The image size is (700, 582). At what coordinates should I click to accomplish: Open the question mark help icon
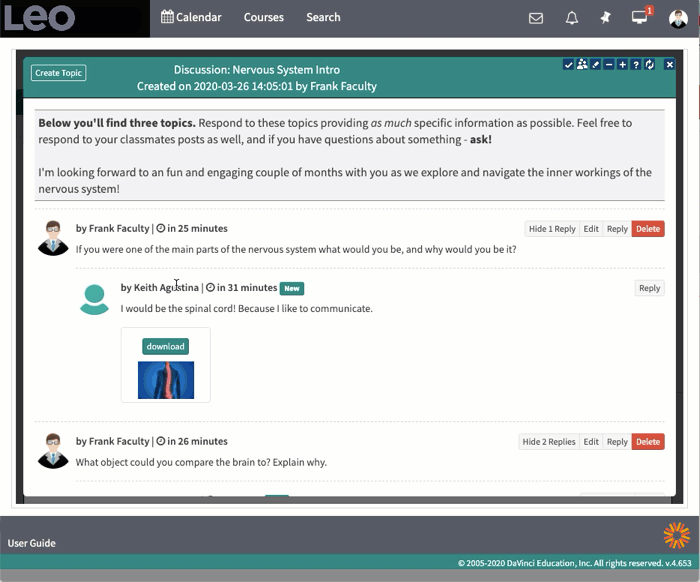[636, 65]
